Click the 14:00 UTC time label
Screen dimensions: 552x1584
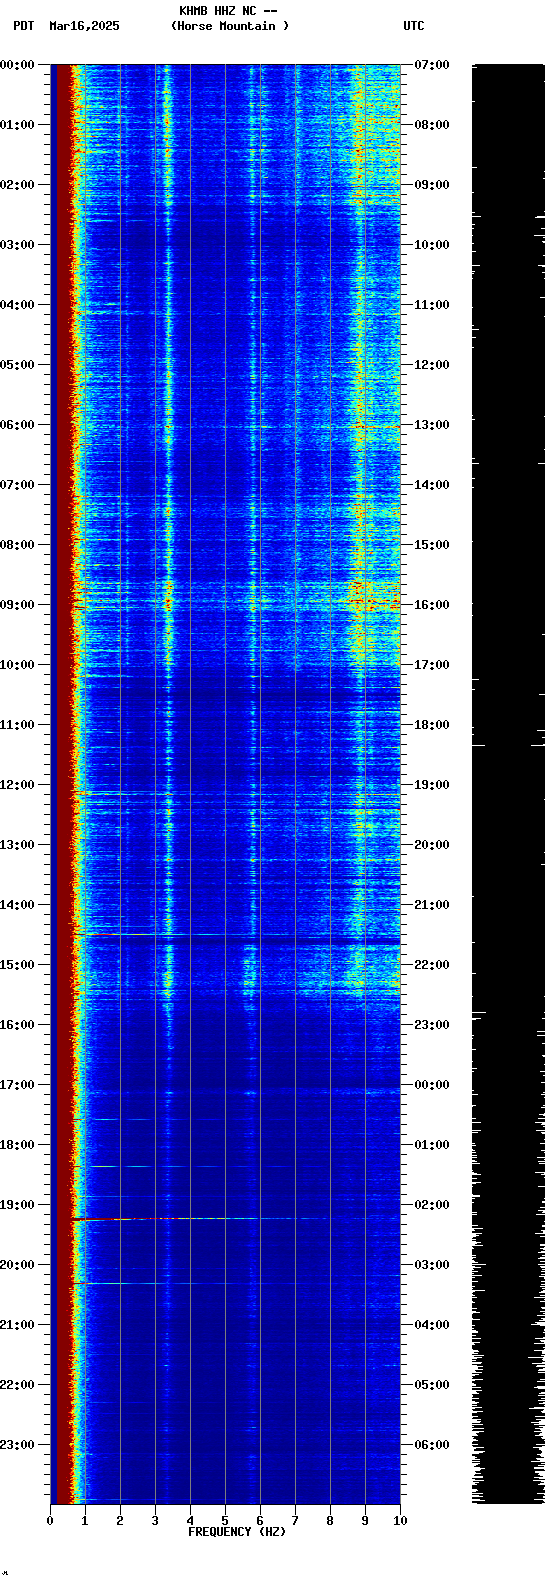[432, 485]
